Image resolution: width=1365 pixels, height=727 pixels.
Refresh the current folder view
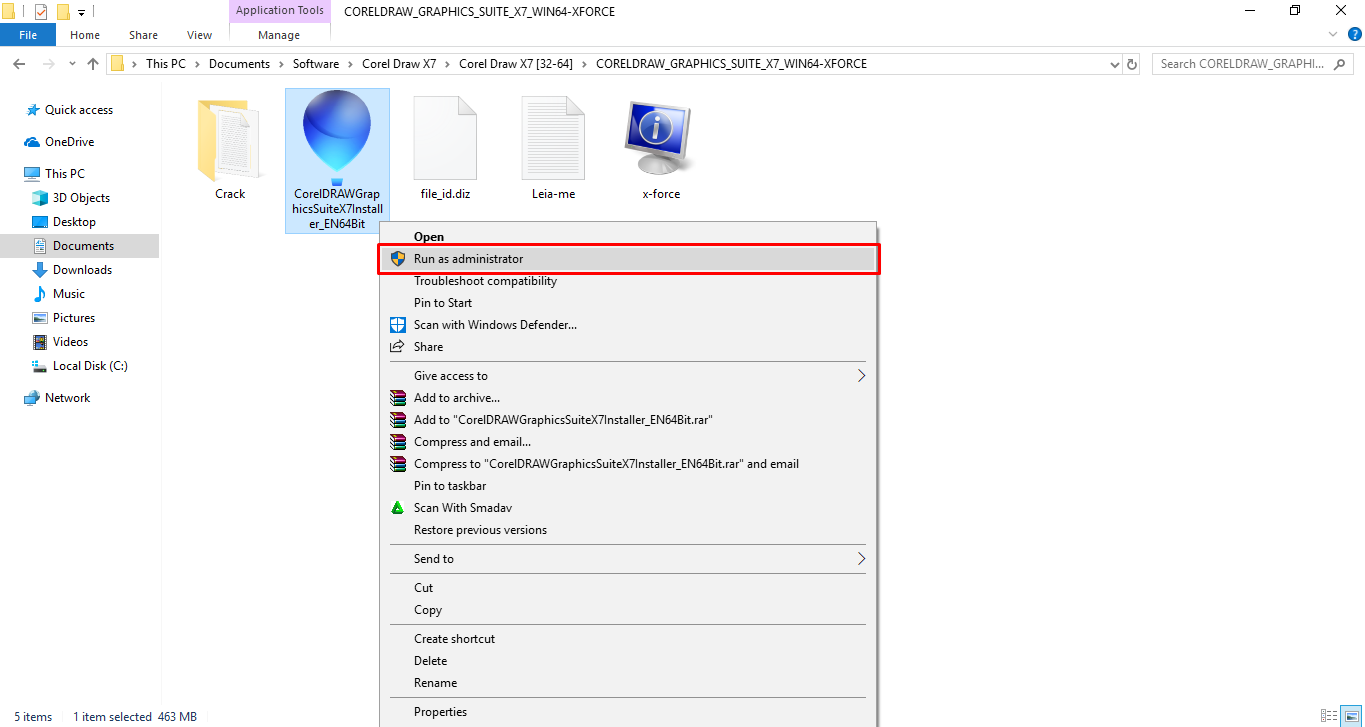click(x=1132, y=64)
